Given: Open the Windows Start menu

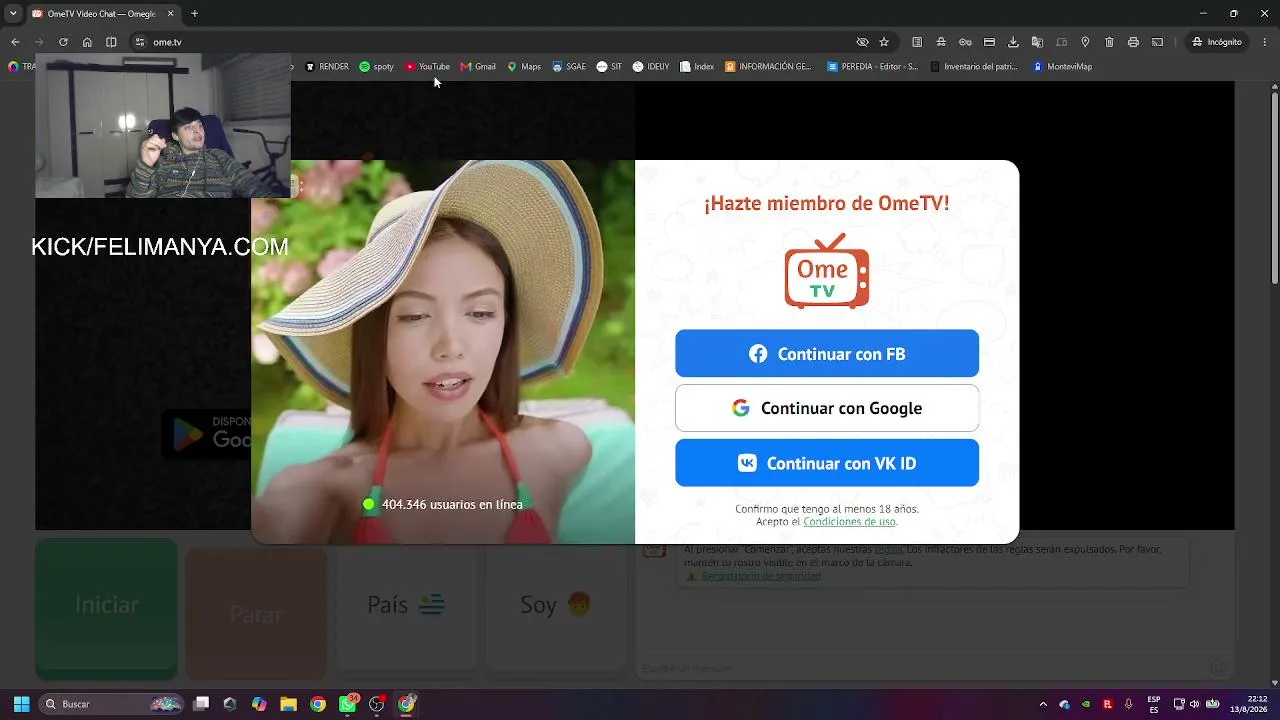Looking at the screenshot, I should pos(21,704).
